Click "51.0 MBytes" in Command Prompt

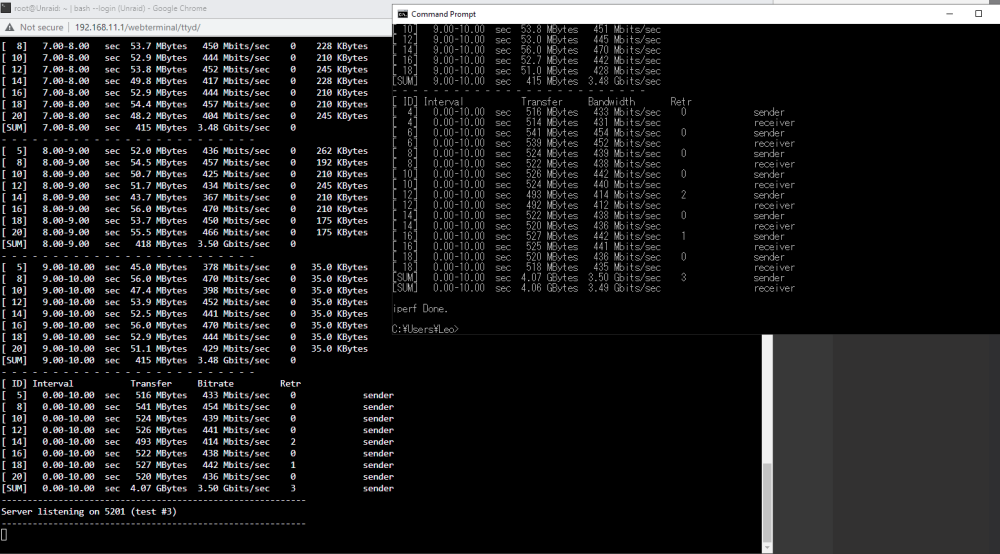pos(549,71)
